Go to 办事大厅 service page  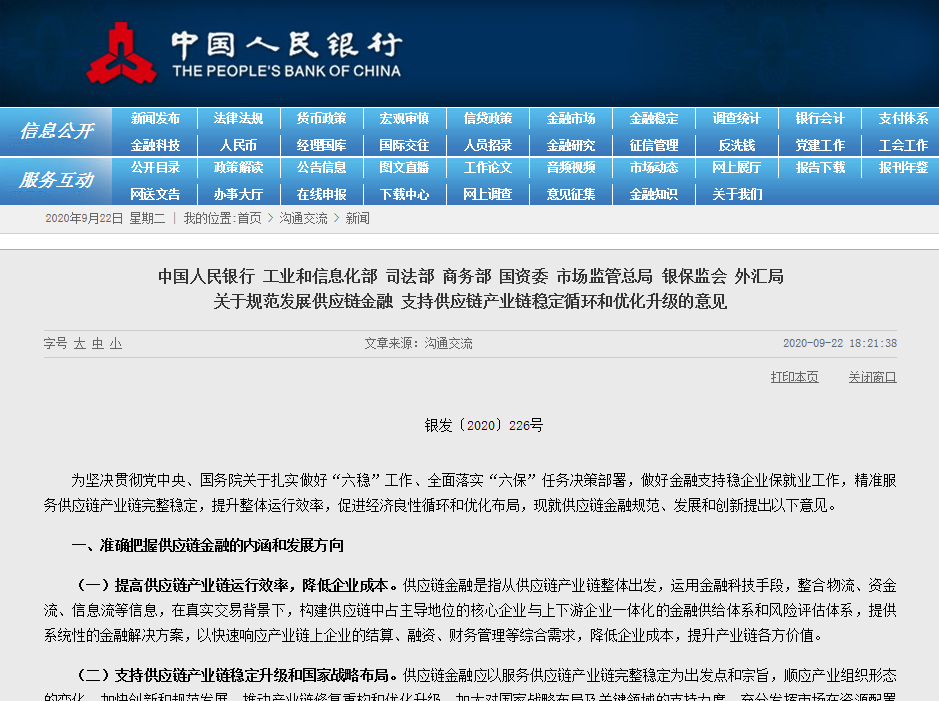[238, 195]
